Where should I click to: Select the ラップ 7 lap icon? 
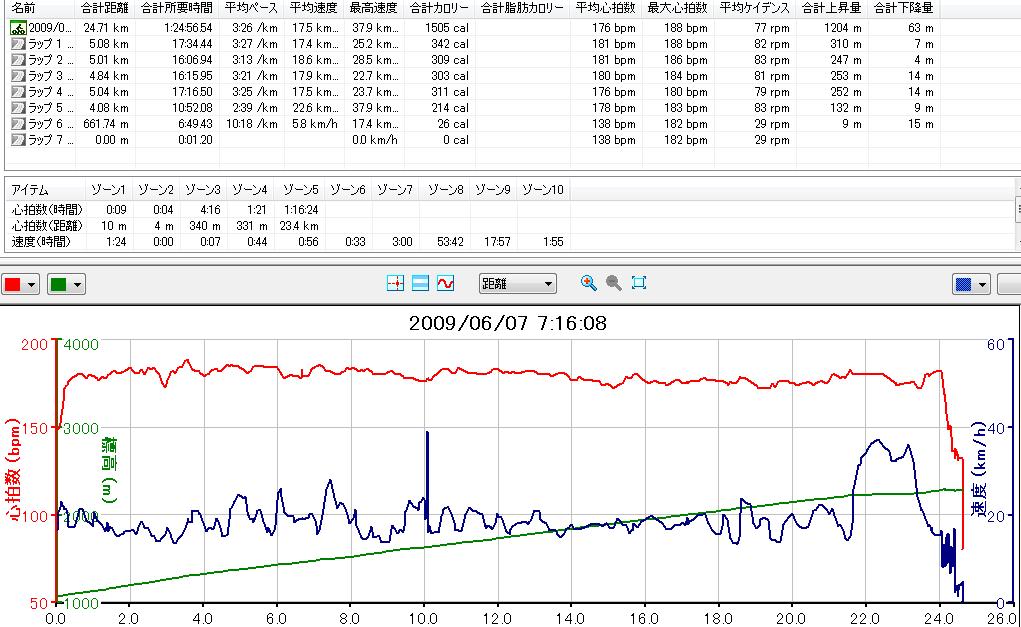pos(18,139)
